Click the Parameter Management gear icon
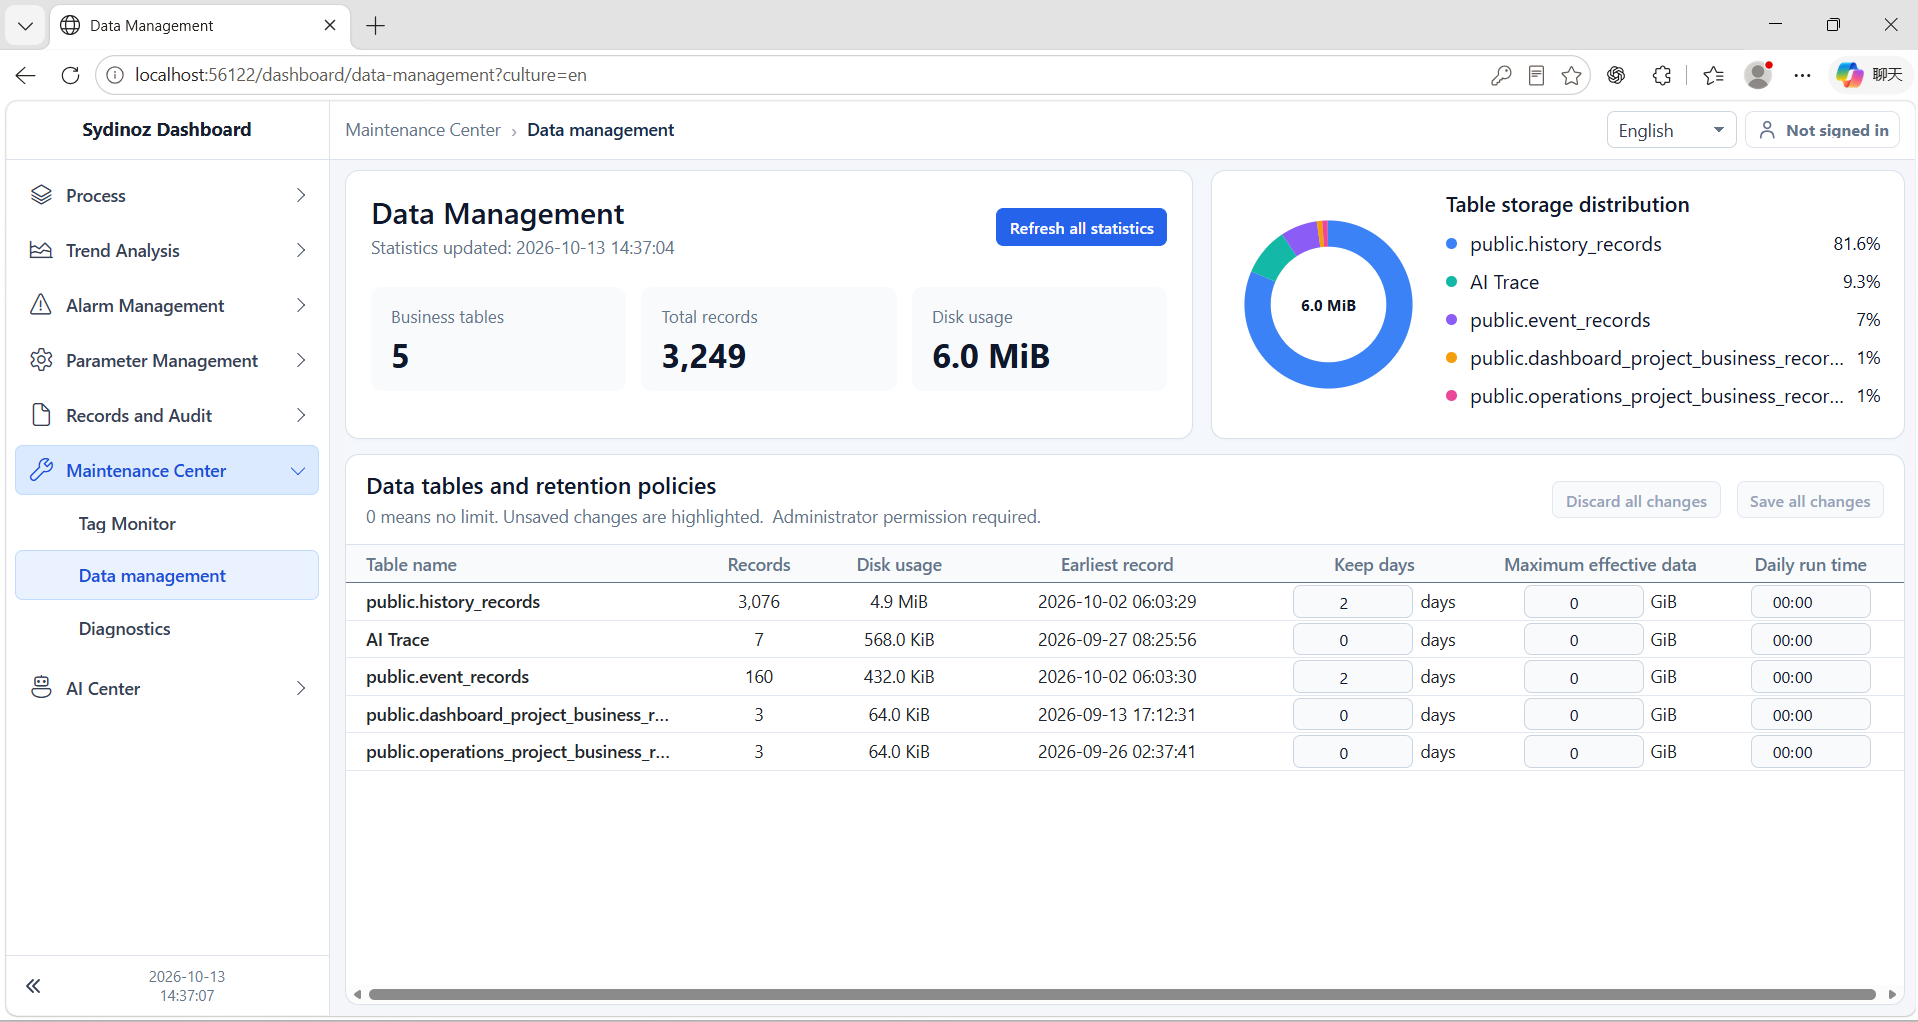This screenshot has height=1022, width=1918. 41,360
